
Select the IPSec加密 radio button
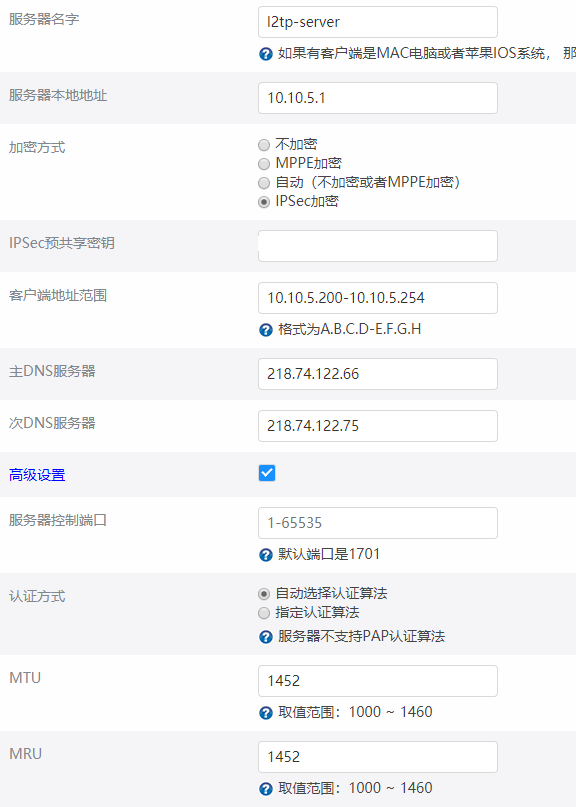[264, 202]
